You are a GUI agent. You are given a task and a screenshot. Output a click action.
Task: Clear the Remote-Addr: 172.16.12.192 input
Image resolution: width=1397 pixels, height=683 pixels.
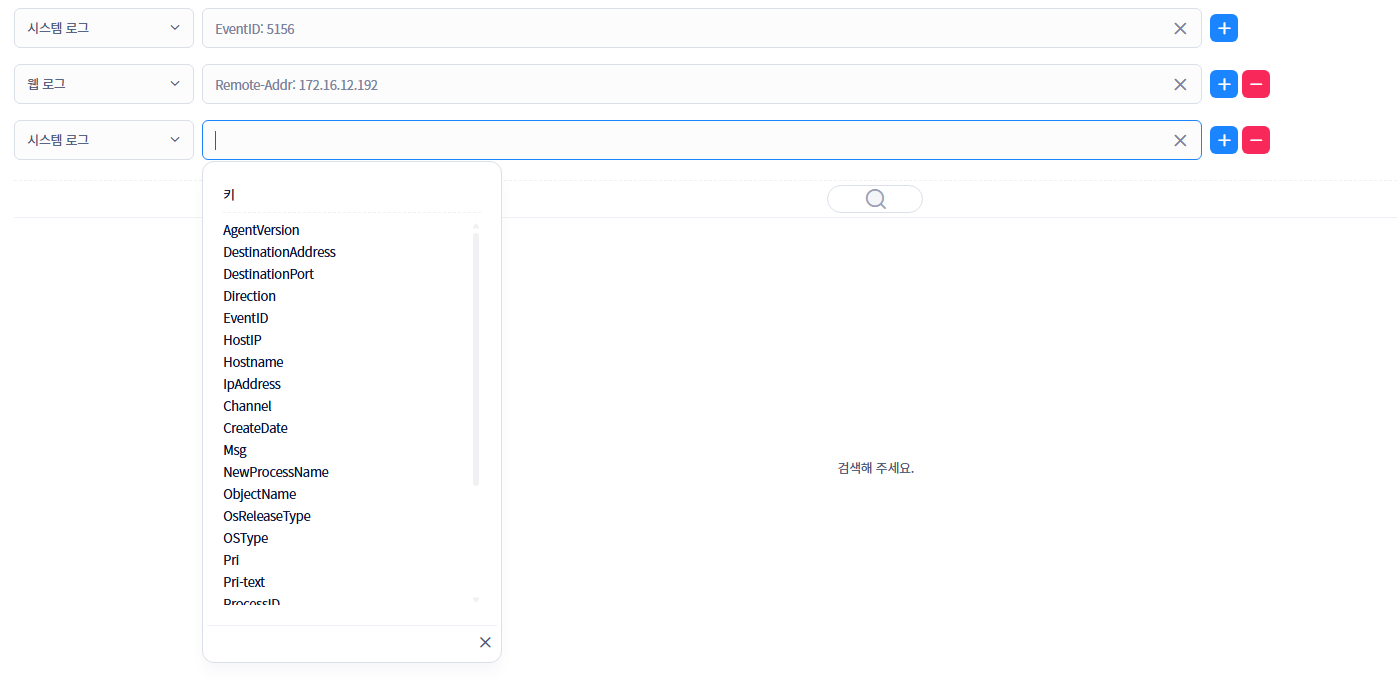(1180, 85)
